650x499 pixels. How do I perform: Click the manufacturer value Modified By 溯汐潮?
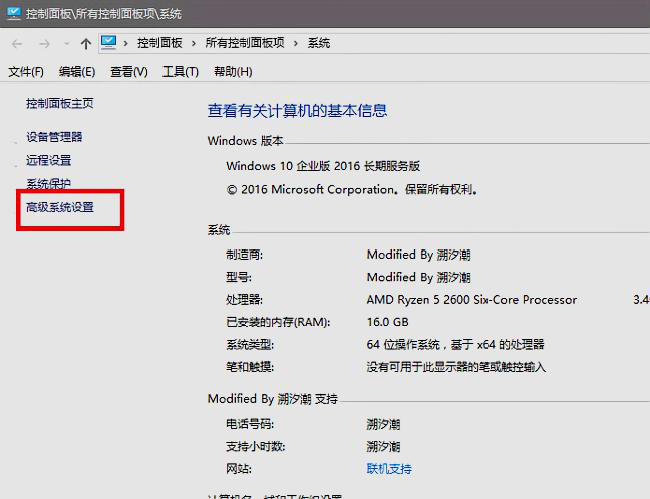[418, 254]
